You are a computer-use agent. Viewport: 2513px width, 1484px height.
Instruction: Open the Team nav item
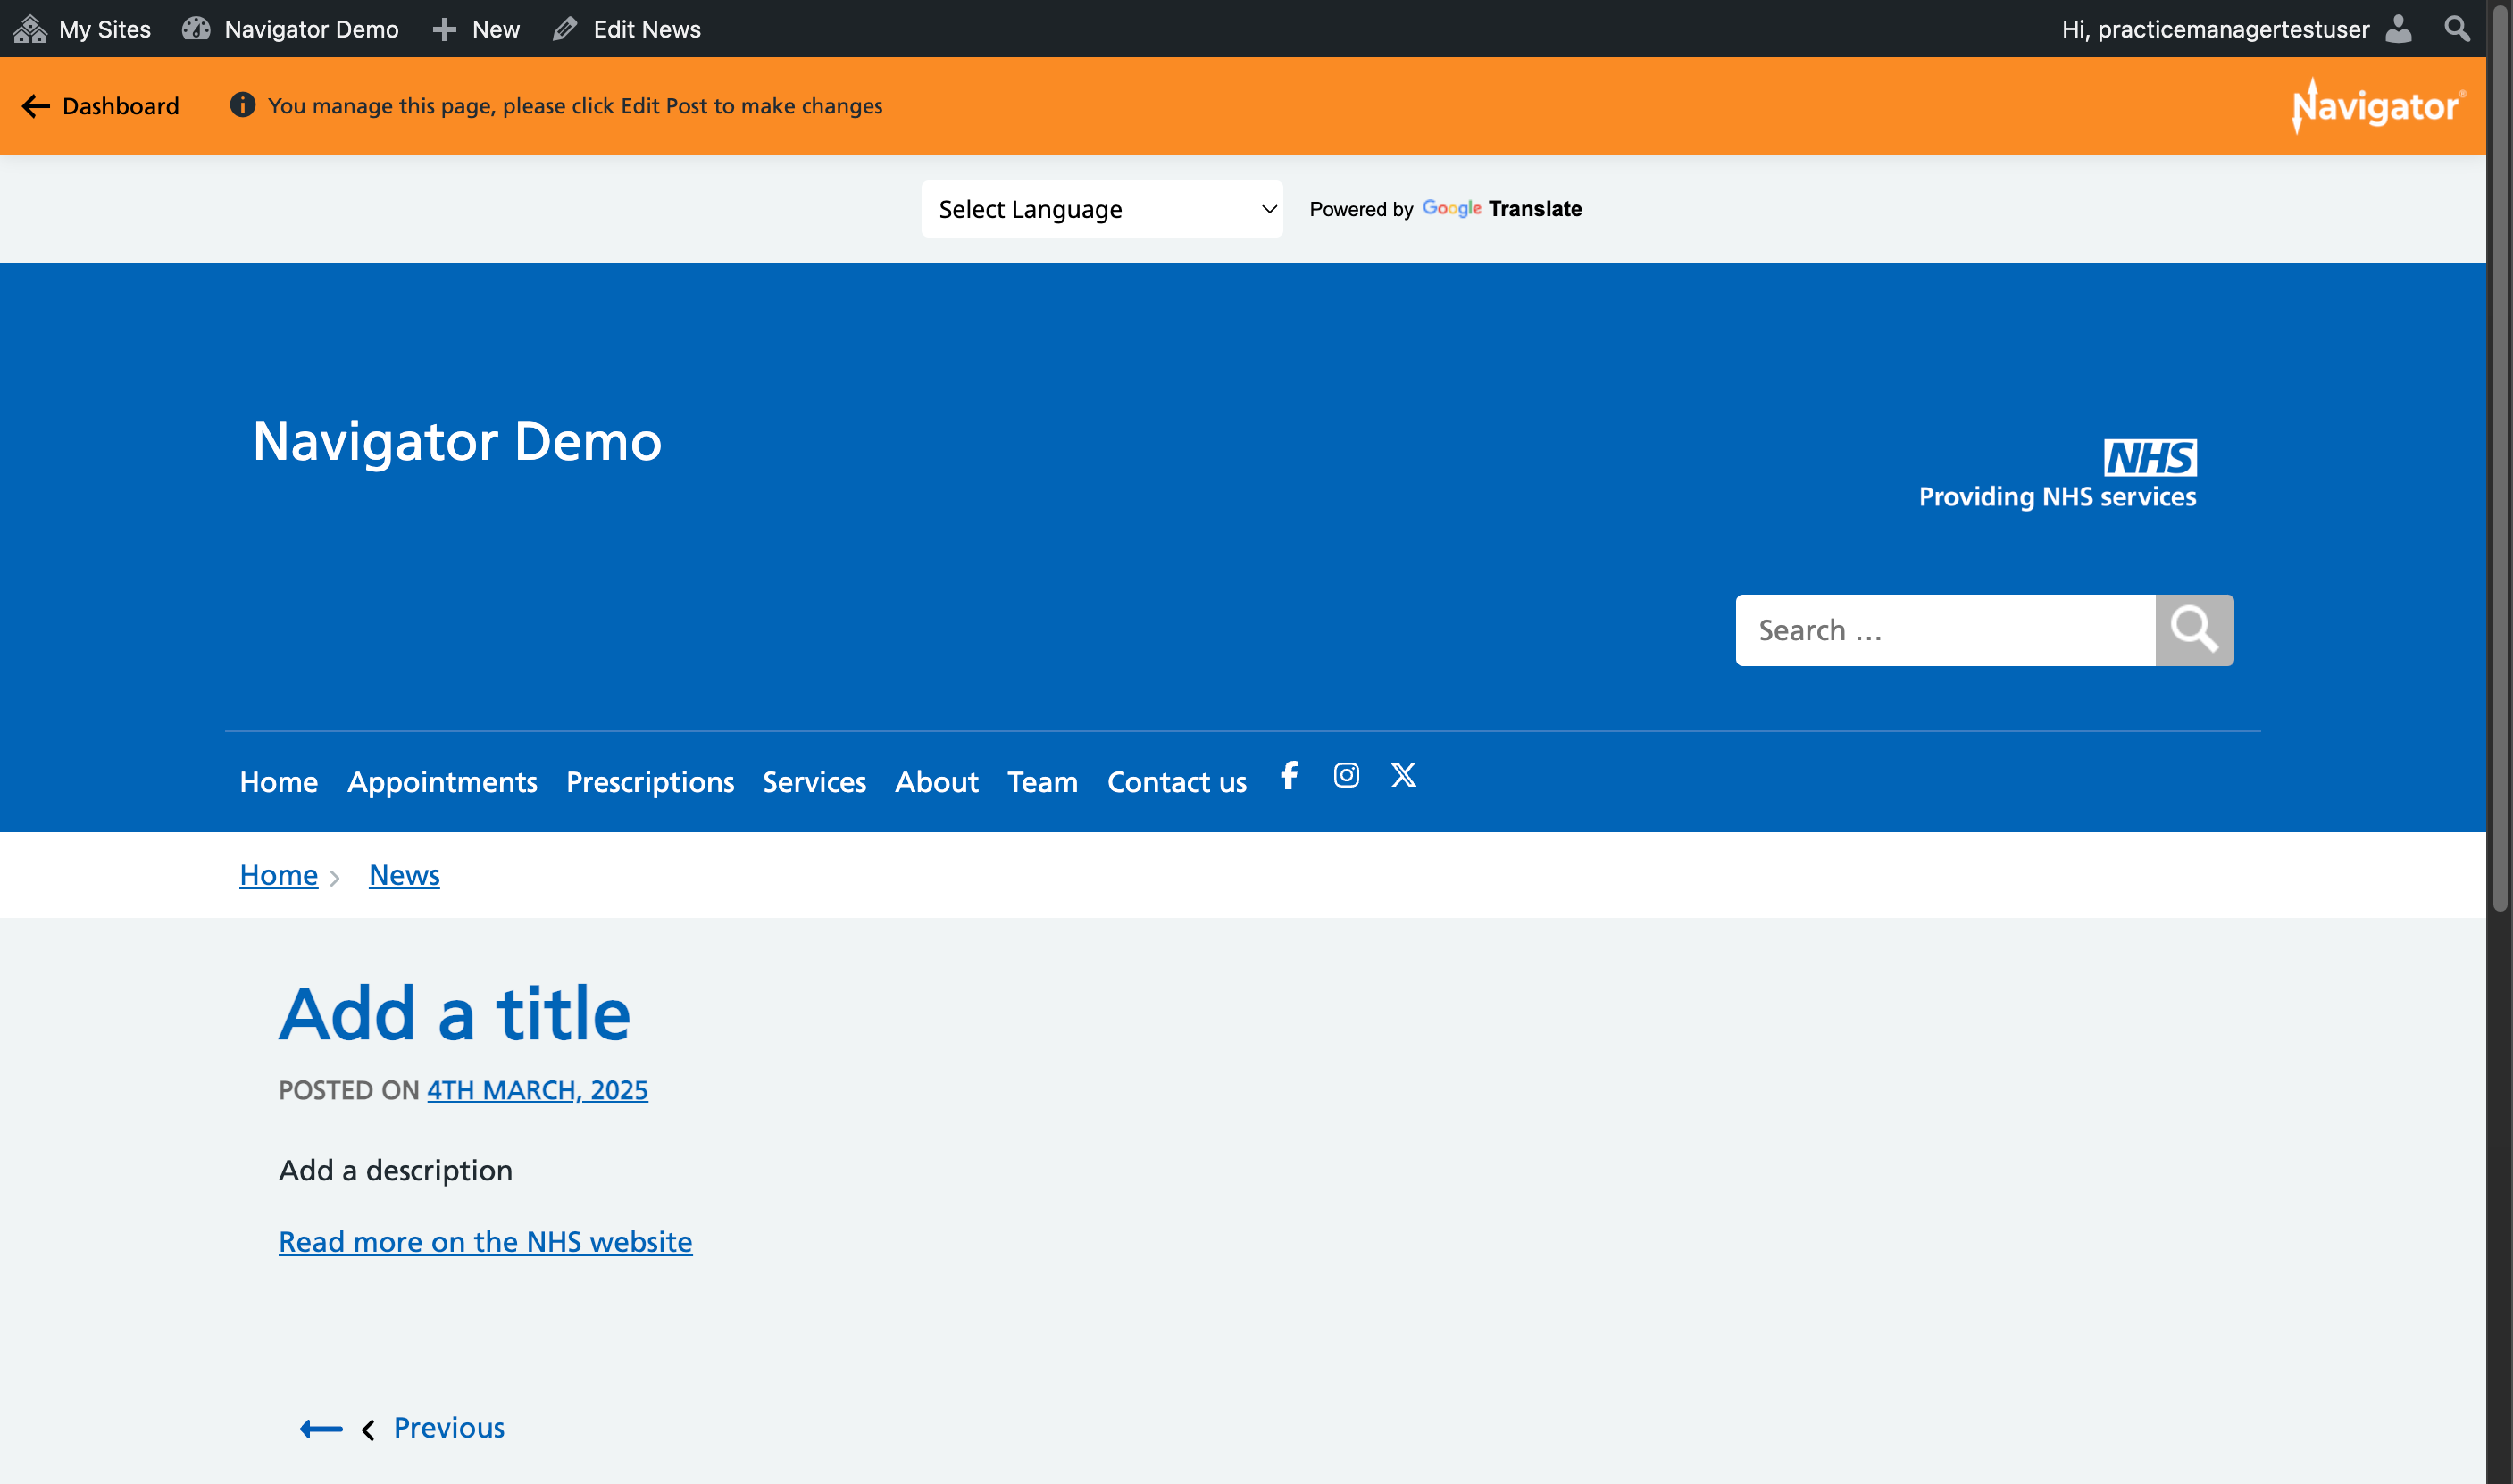pos(1042,781)
